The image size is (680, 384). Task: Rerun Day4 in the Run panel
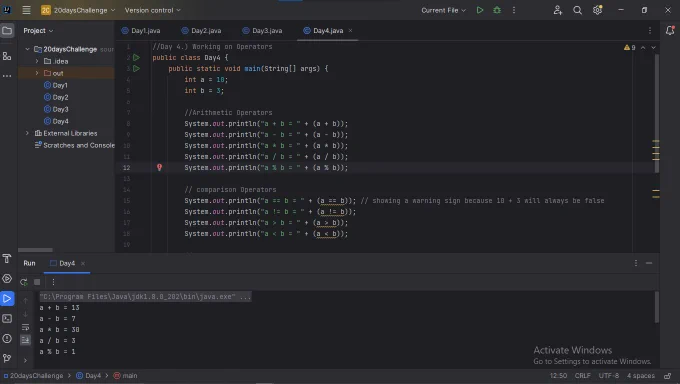coord(24,282)
